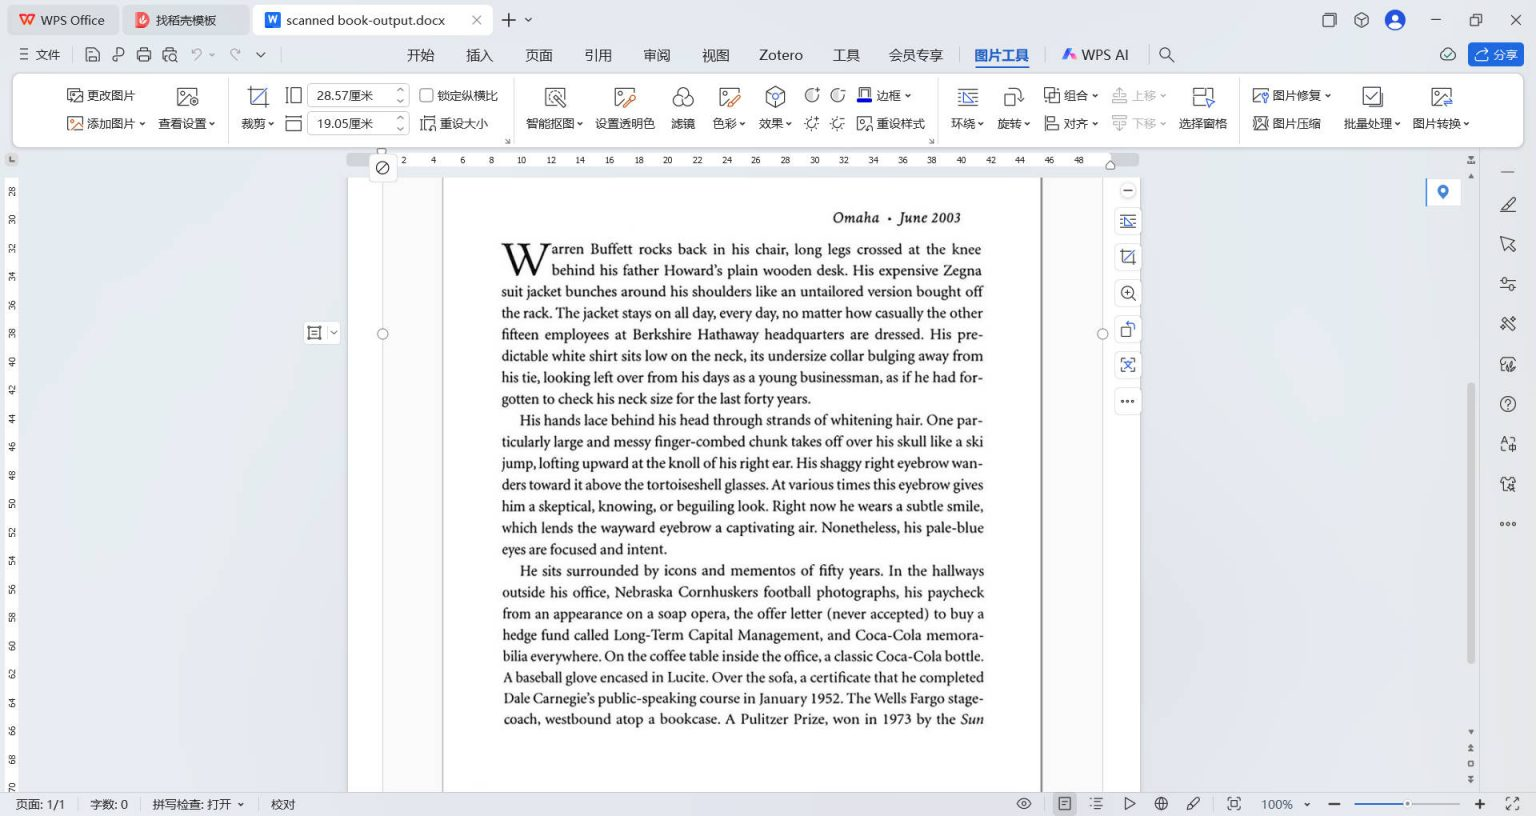
Task: Switch to page layout view in status bar
Action: pyautogui.click(x=1065, y=804)
